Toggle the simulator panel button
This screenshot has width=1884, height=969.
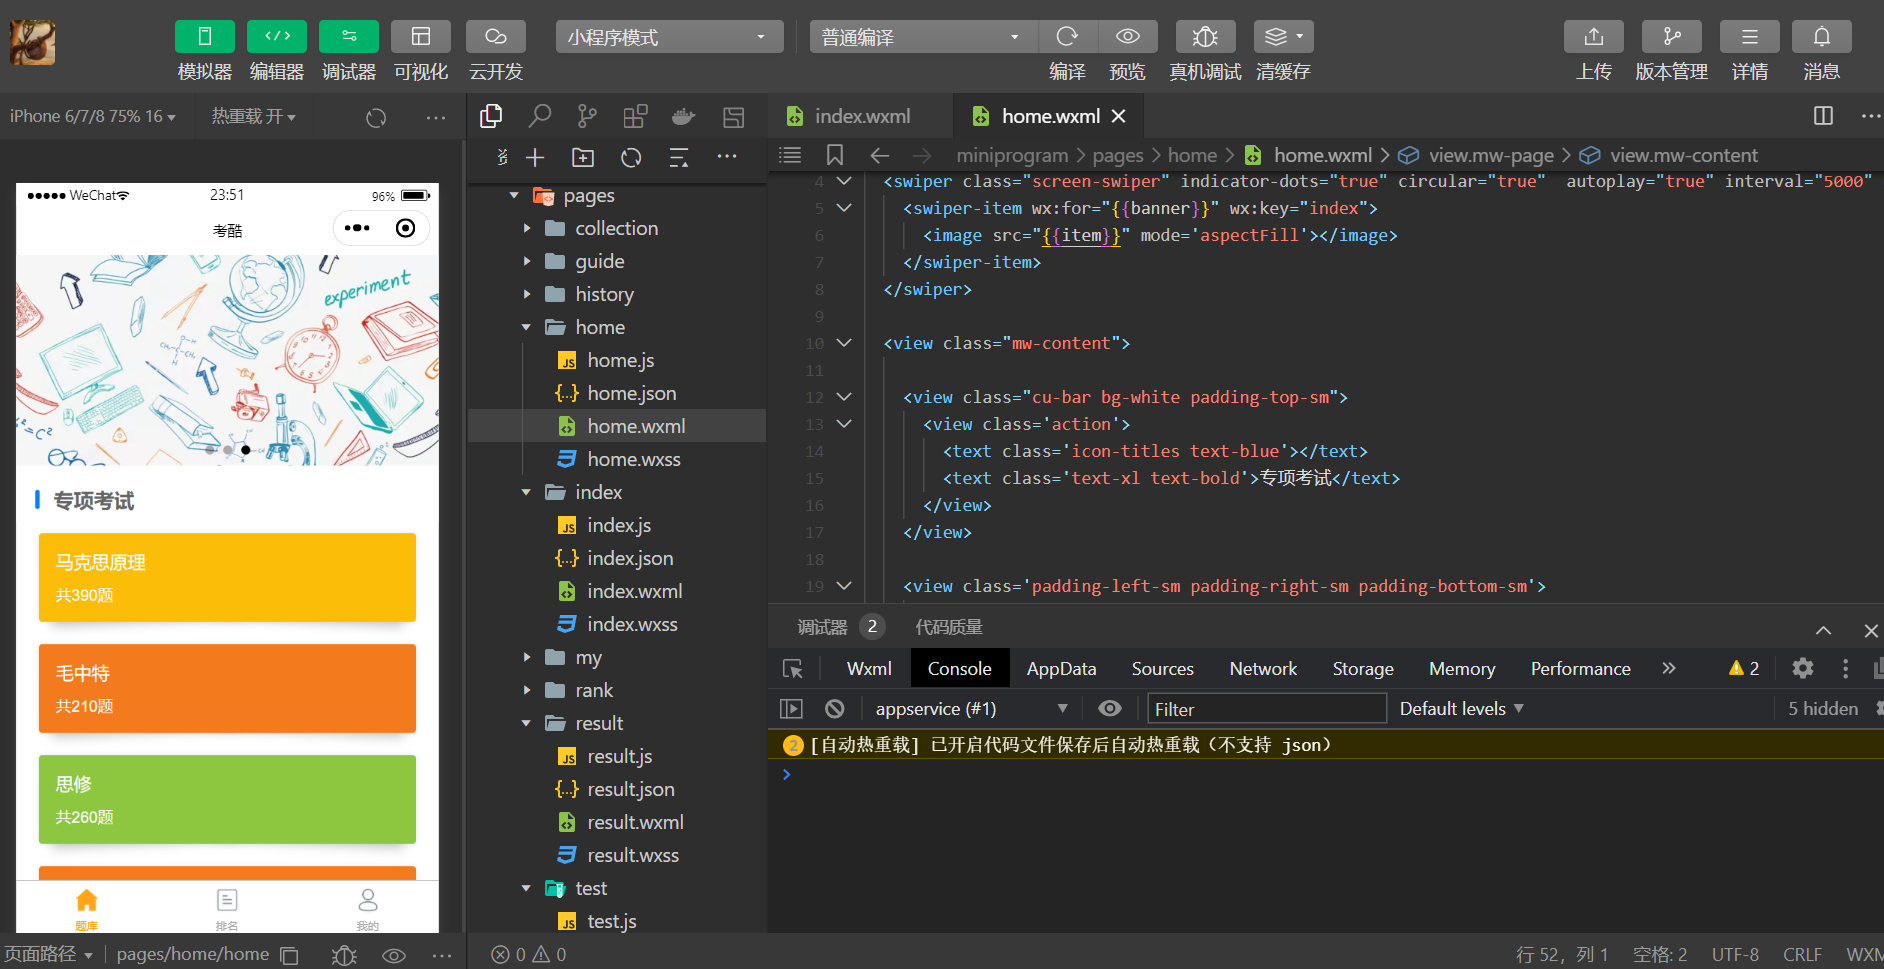point(205,37)
